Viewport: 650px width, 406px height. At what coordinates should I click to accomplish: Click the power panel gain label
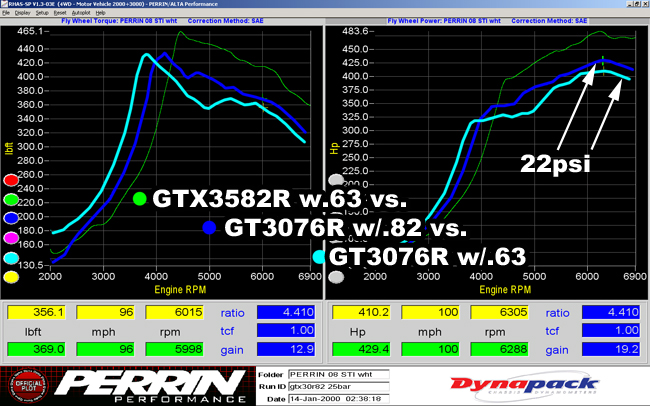557,350
